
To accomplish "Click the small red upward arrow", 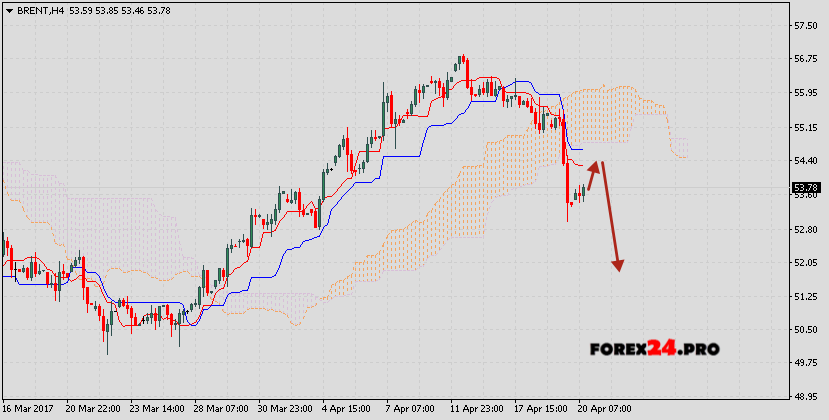I will (592, 176).
